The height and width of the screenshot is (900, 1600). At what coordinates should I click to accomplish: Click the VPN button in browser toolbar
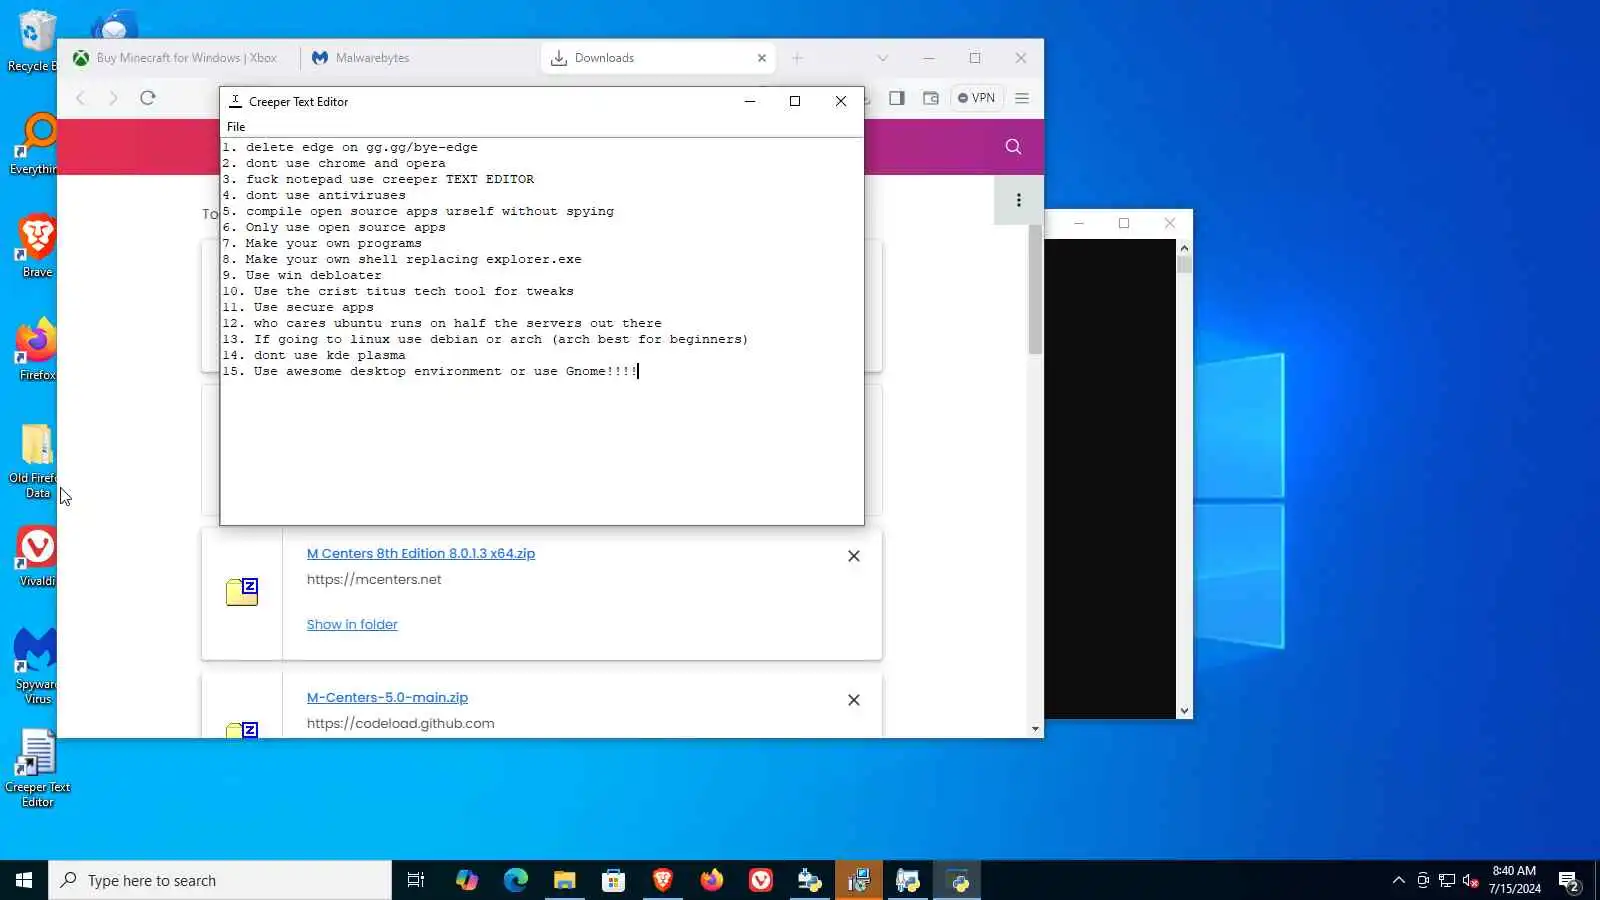(x=976, y=98)
